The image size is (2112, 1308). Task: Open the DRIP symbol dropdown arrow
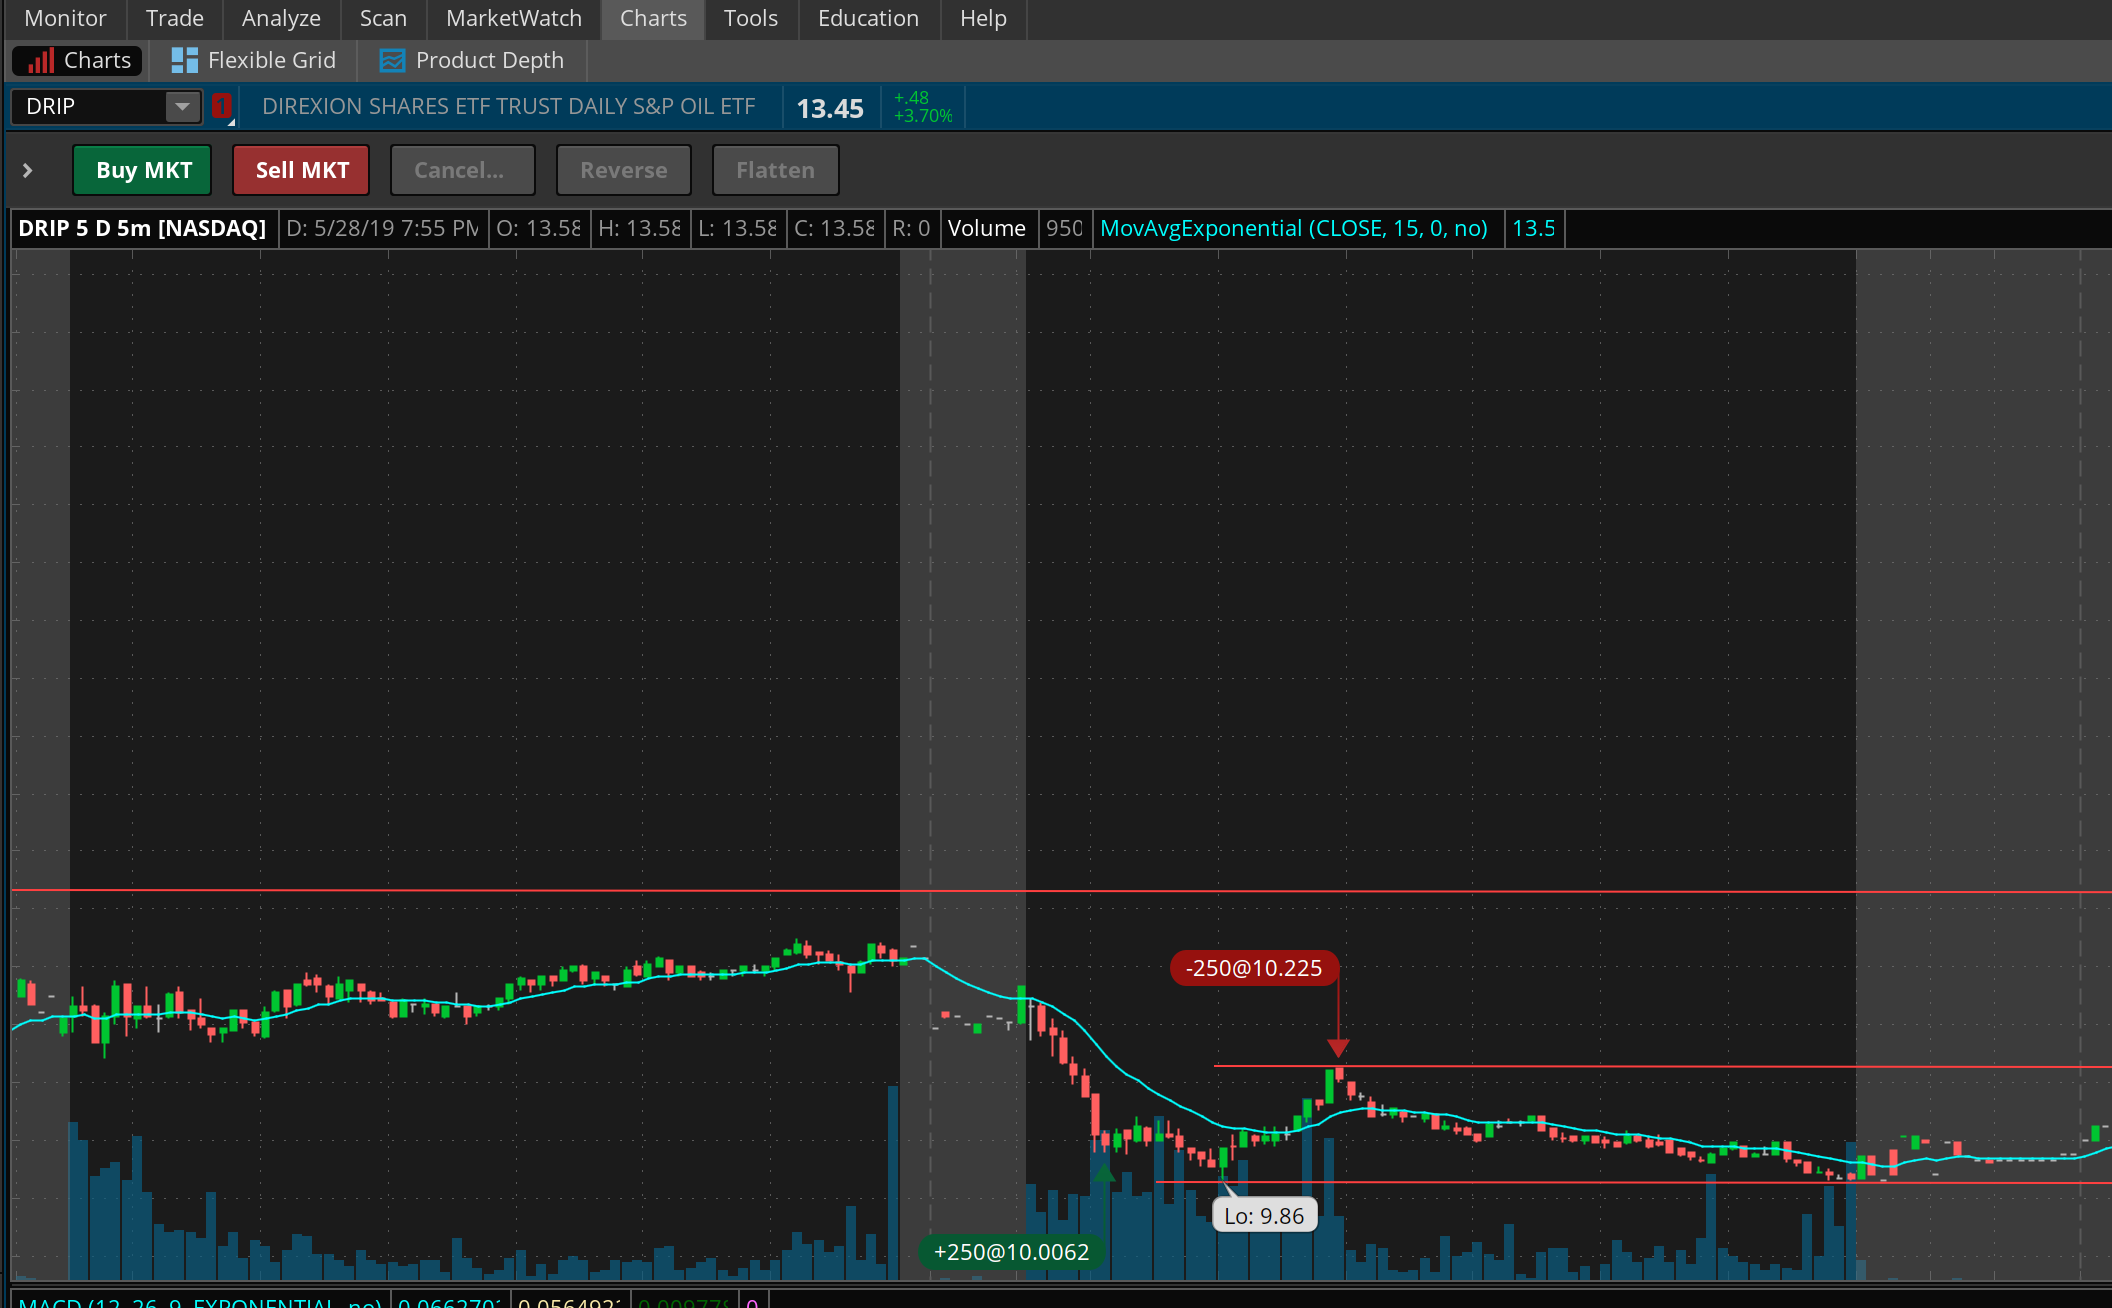[182, 106]
